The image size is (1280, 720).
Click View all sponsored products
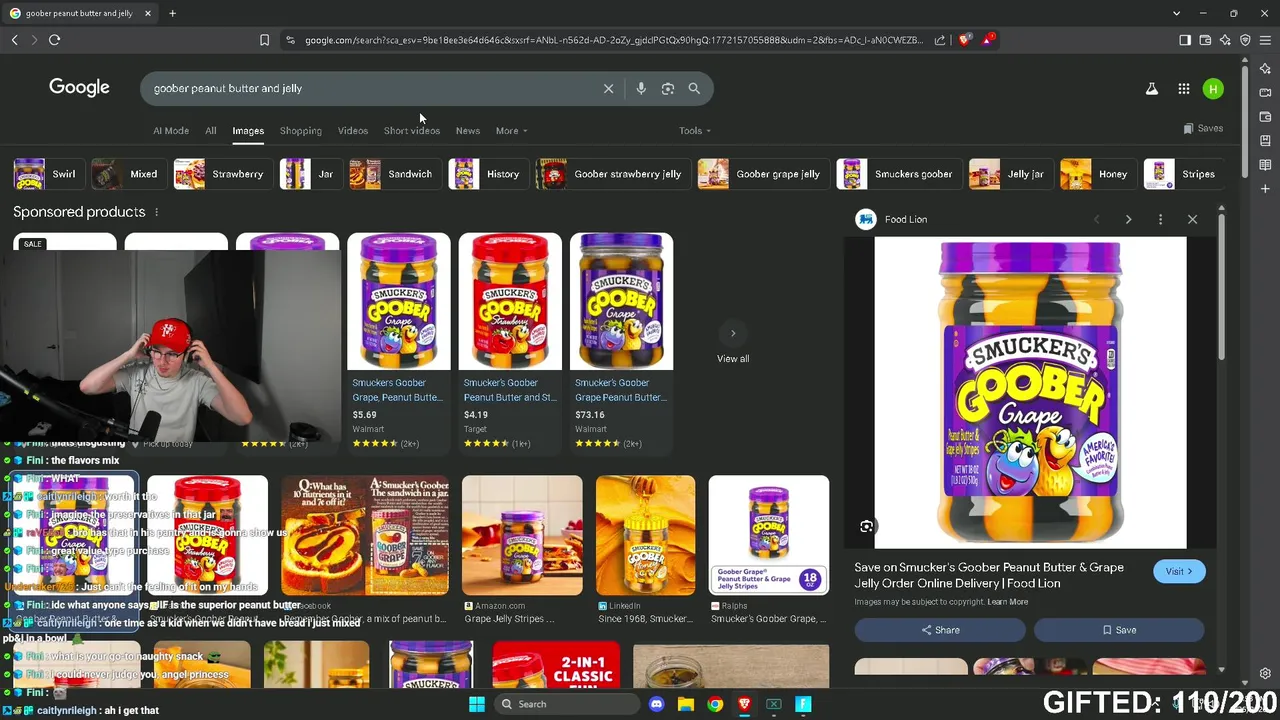(x=733, y=358)
